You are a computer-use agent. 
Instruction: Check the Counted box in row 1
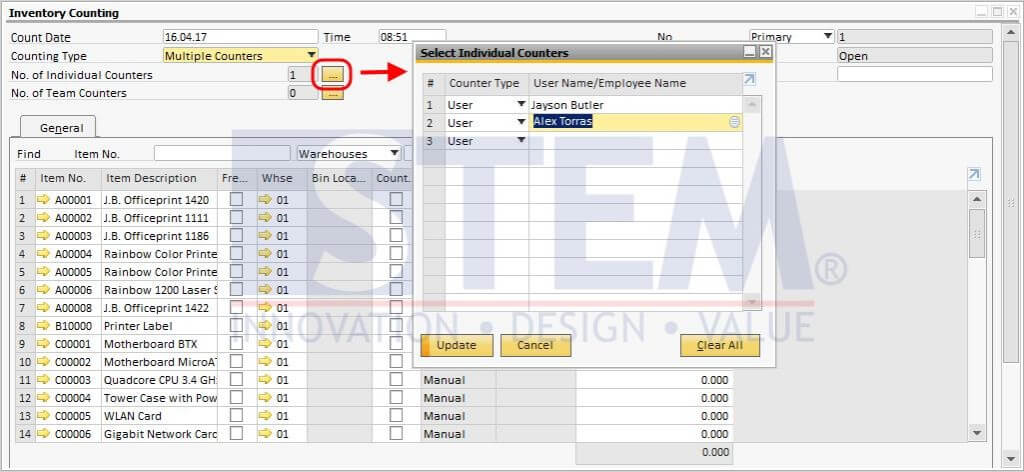coord(396,200)
